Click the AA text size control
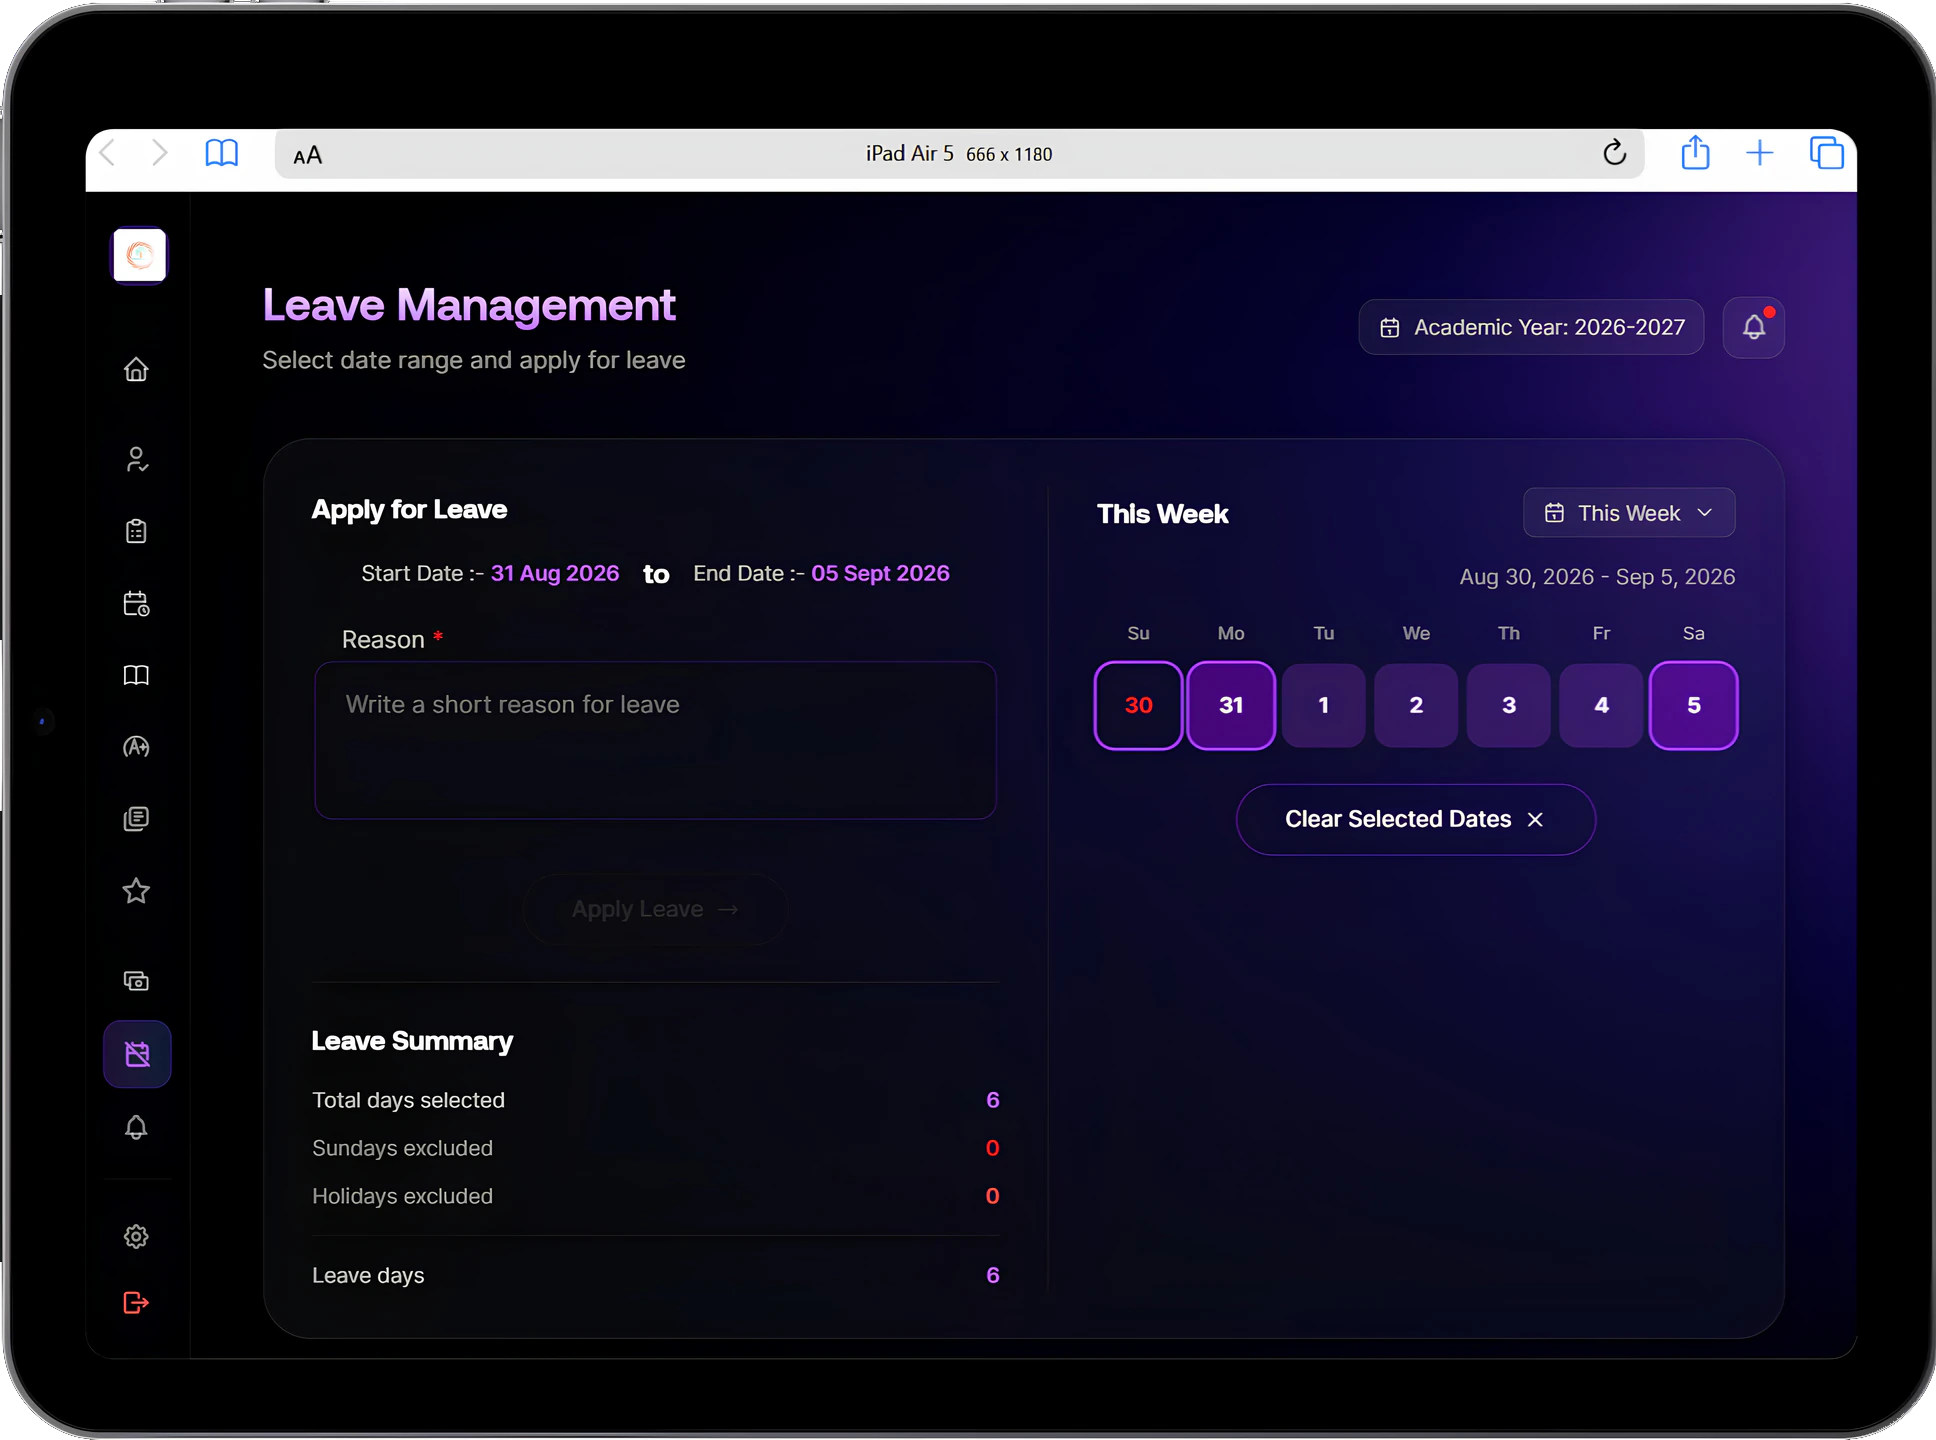 pyautogui.click(x=308, y=155)
